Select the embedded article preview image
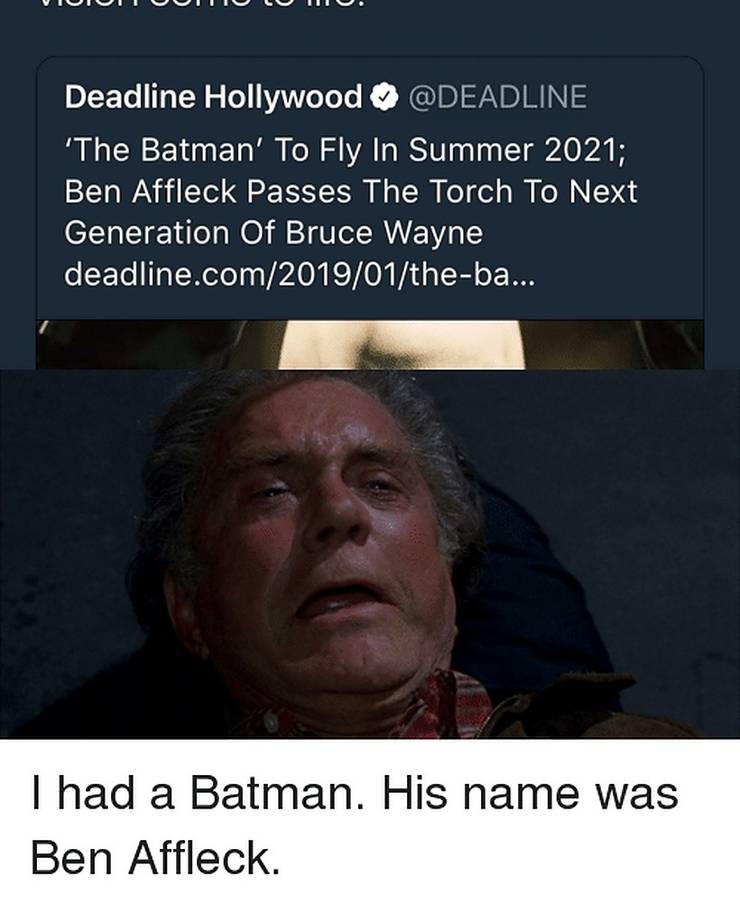This screenshot has width=740, height=902. [370, 340]
